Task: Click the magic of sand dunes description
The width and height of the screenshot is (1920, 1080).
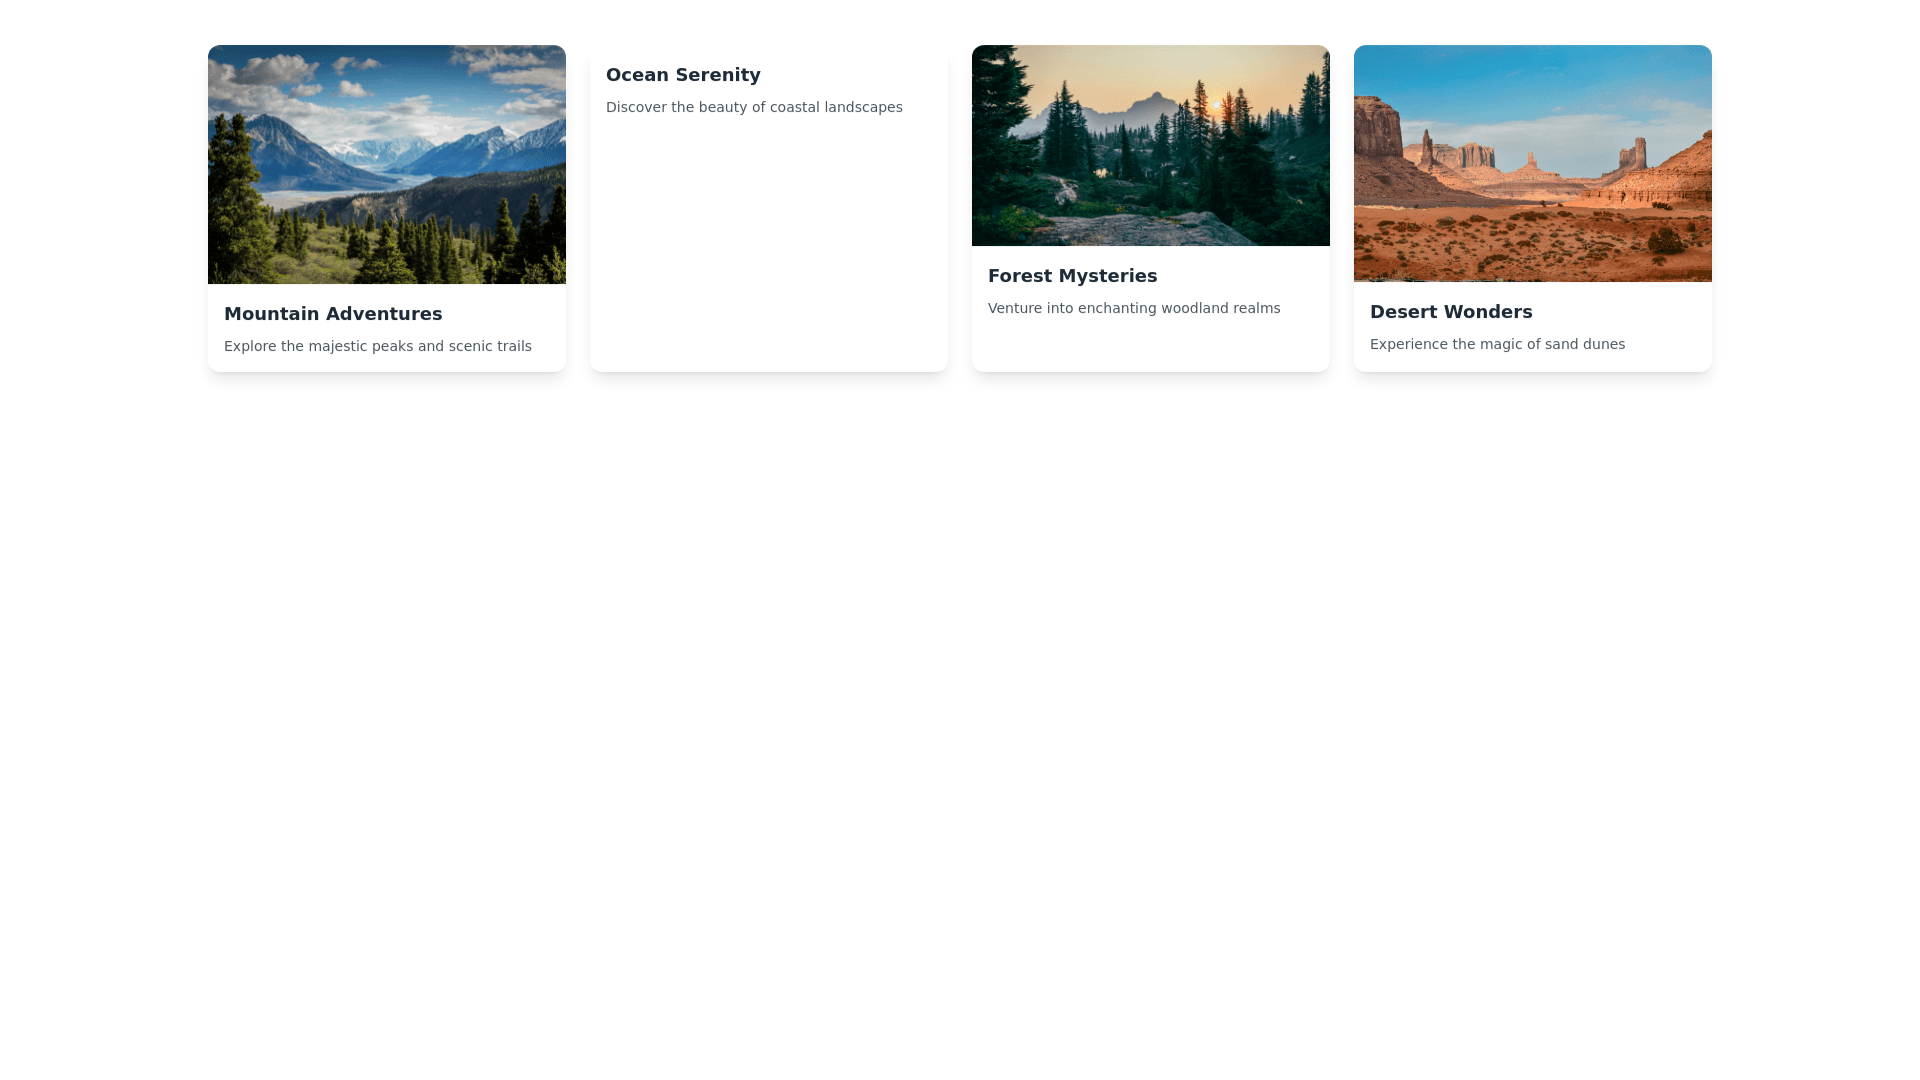Action: tap(1497, 344)
